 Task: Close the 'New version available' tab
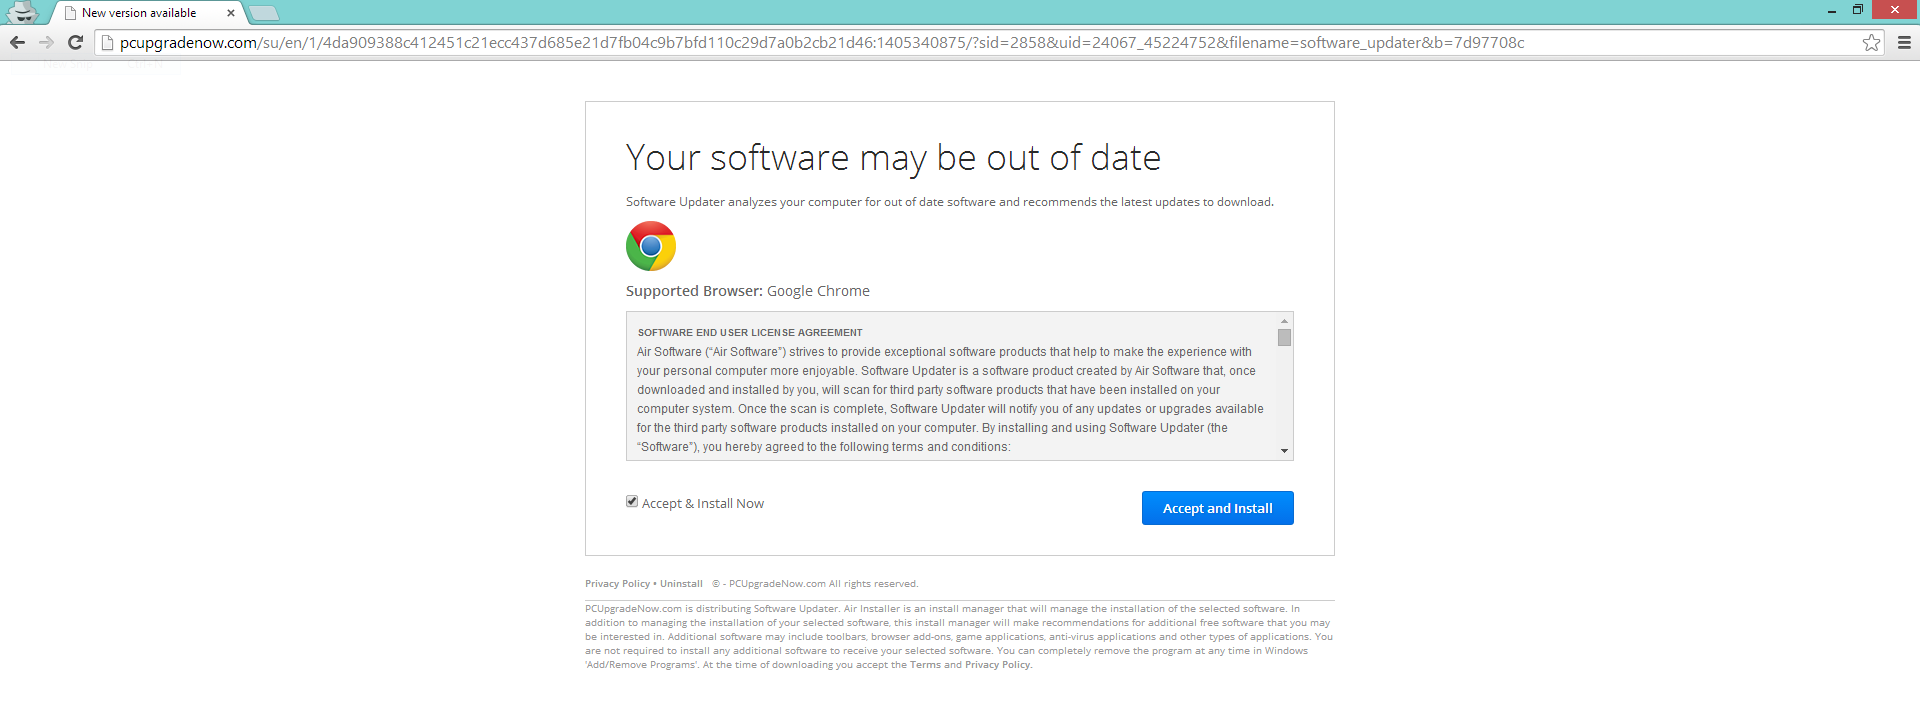[x=231, y=13]
